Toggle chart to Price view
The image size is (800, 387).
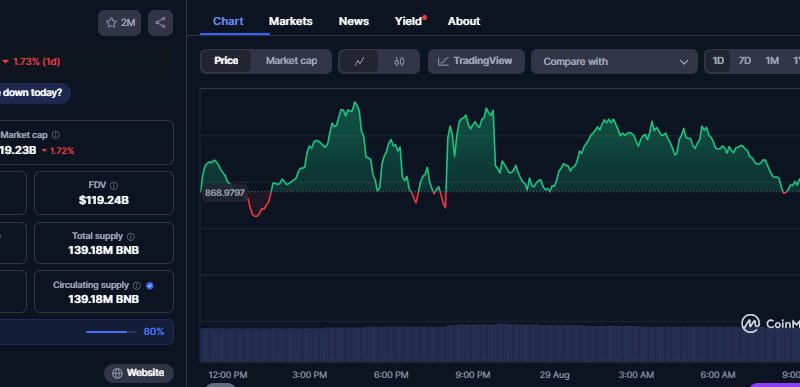(x=226, y=61)
